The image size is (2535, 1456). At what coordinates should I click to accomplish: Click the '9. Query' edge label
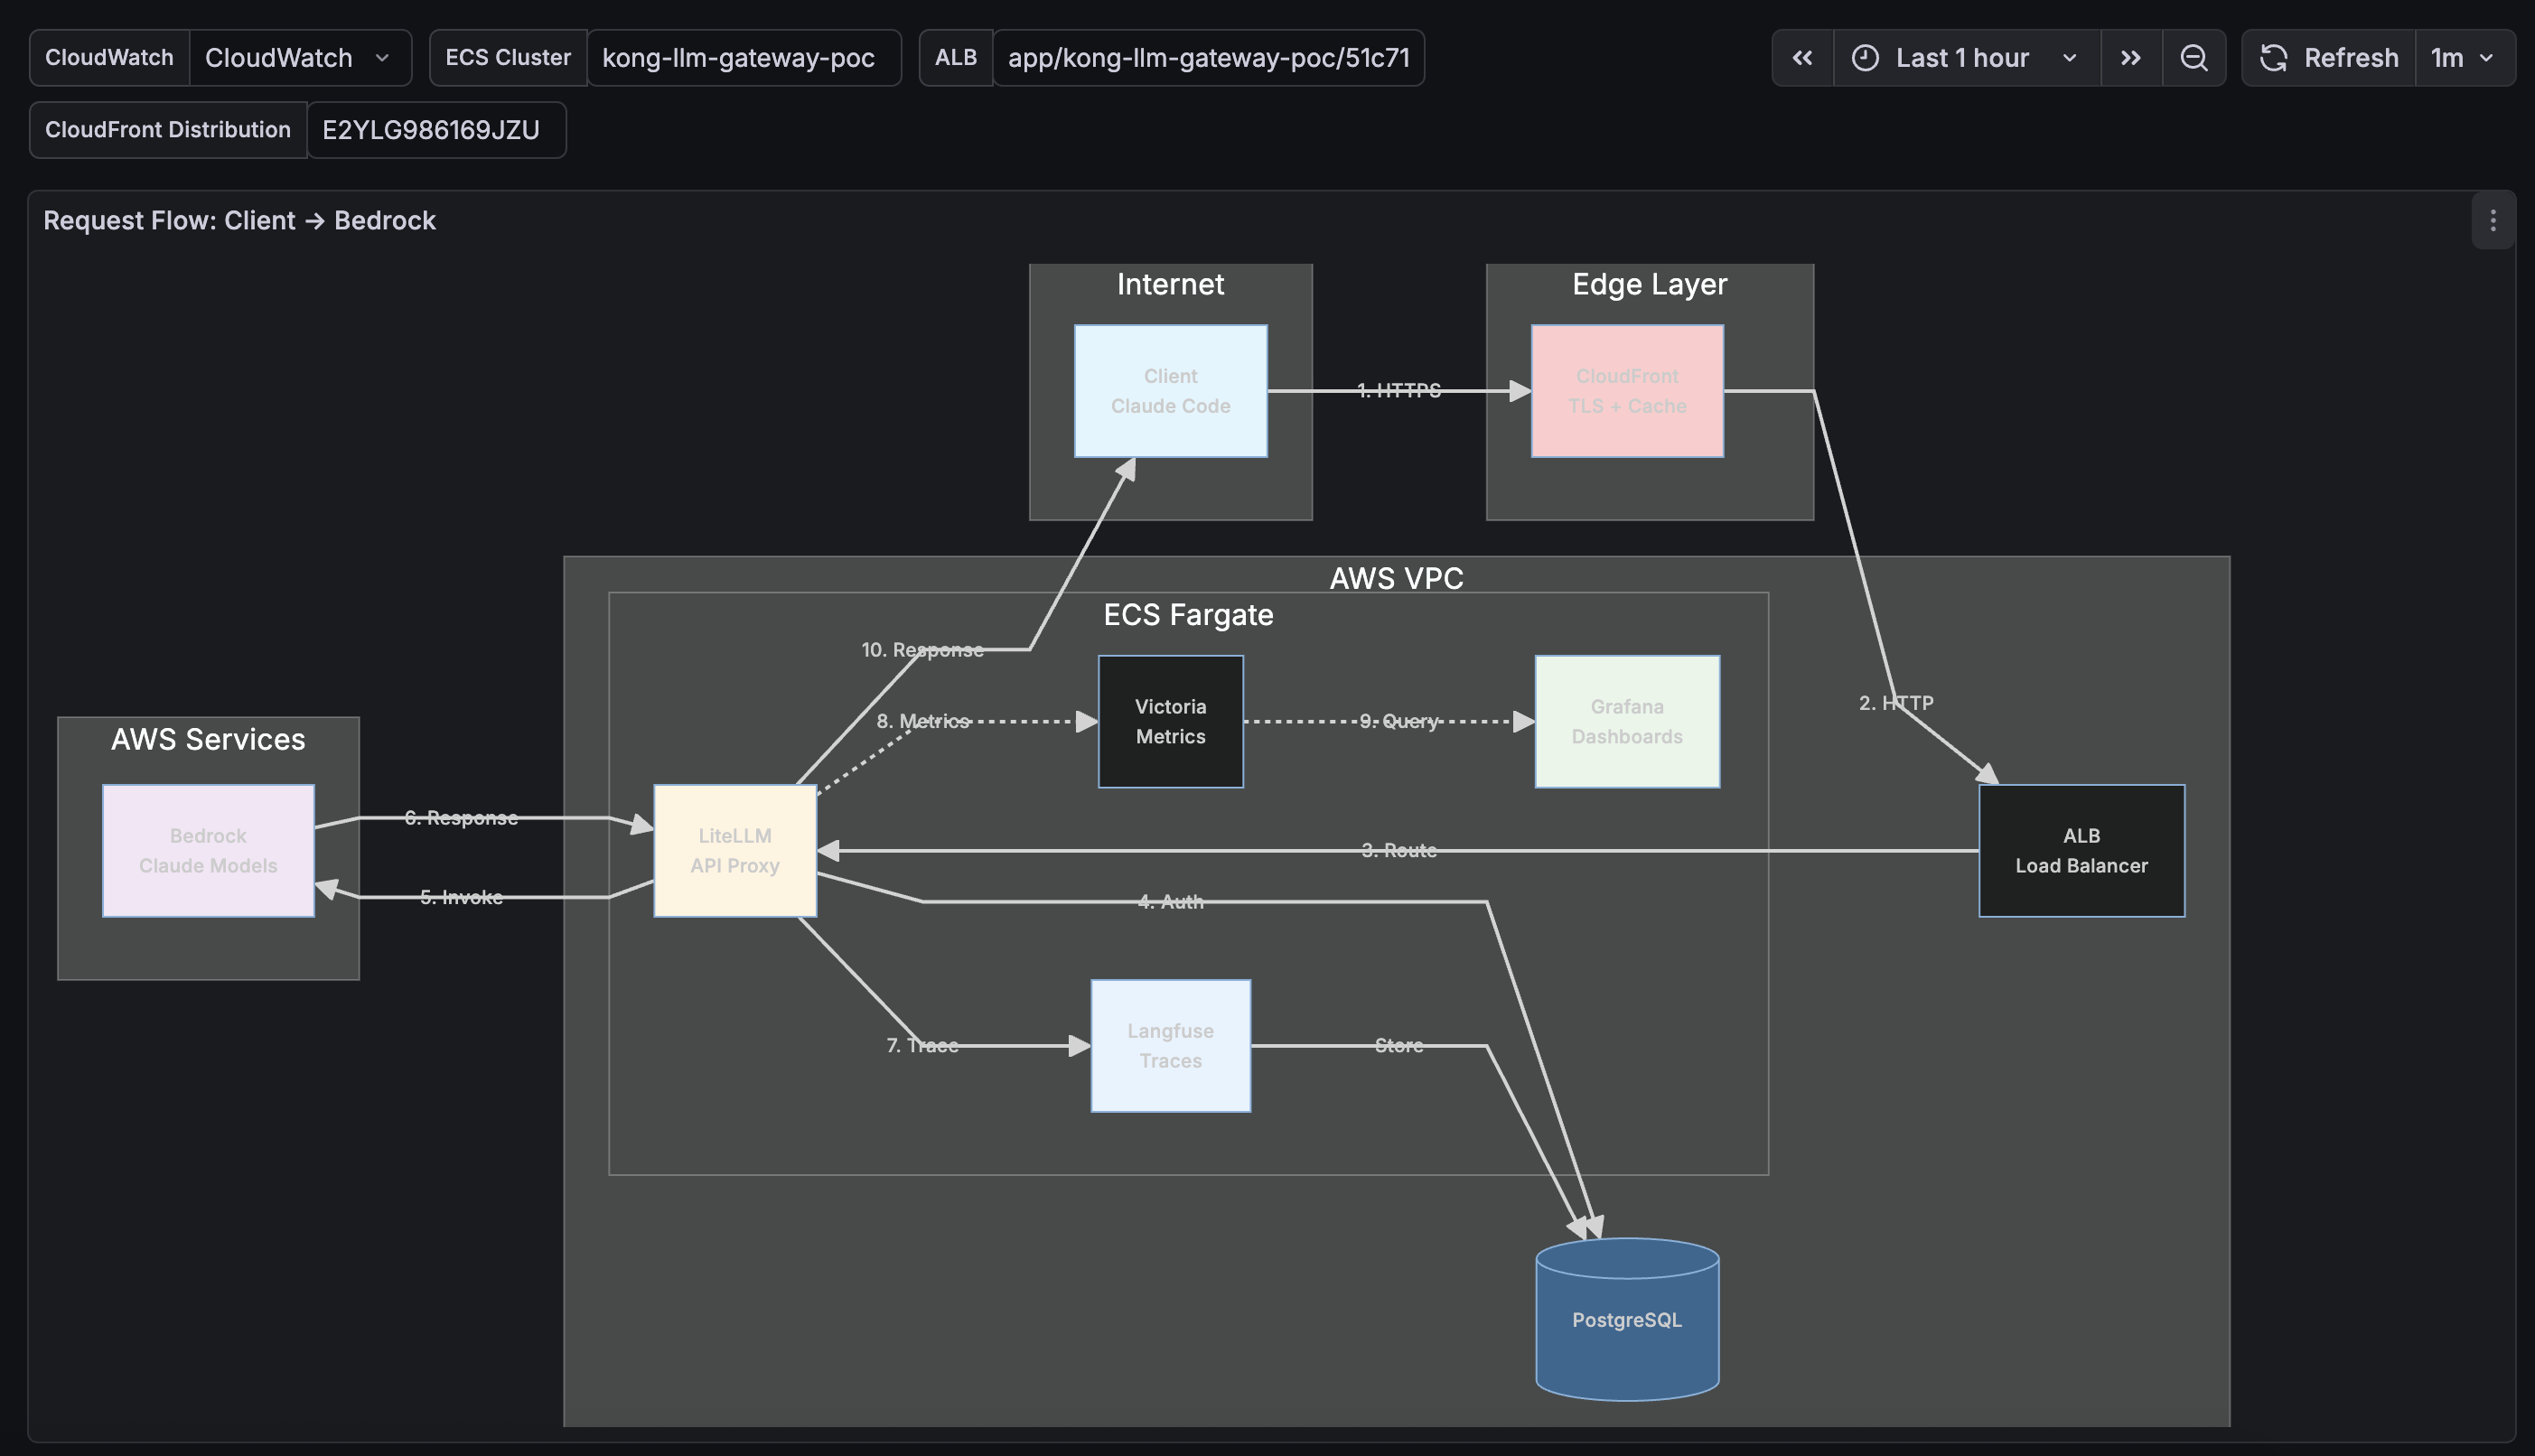tap(1399, 721)
